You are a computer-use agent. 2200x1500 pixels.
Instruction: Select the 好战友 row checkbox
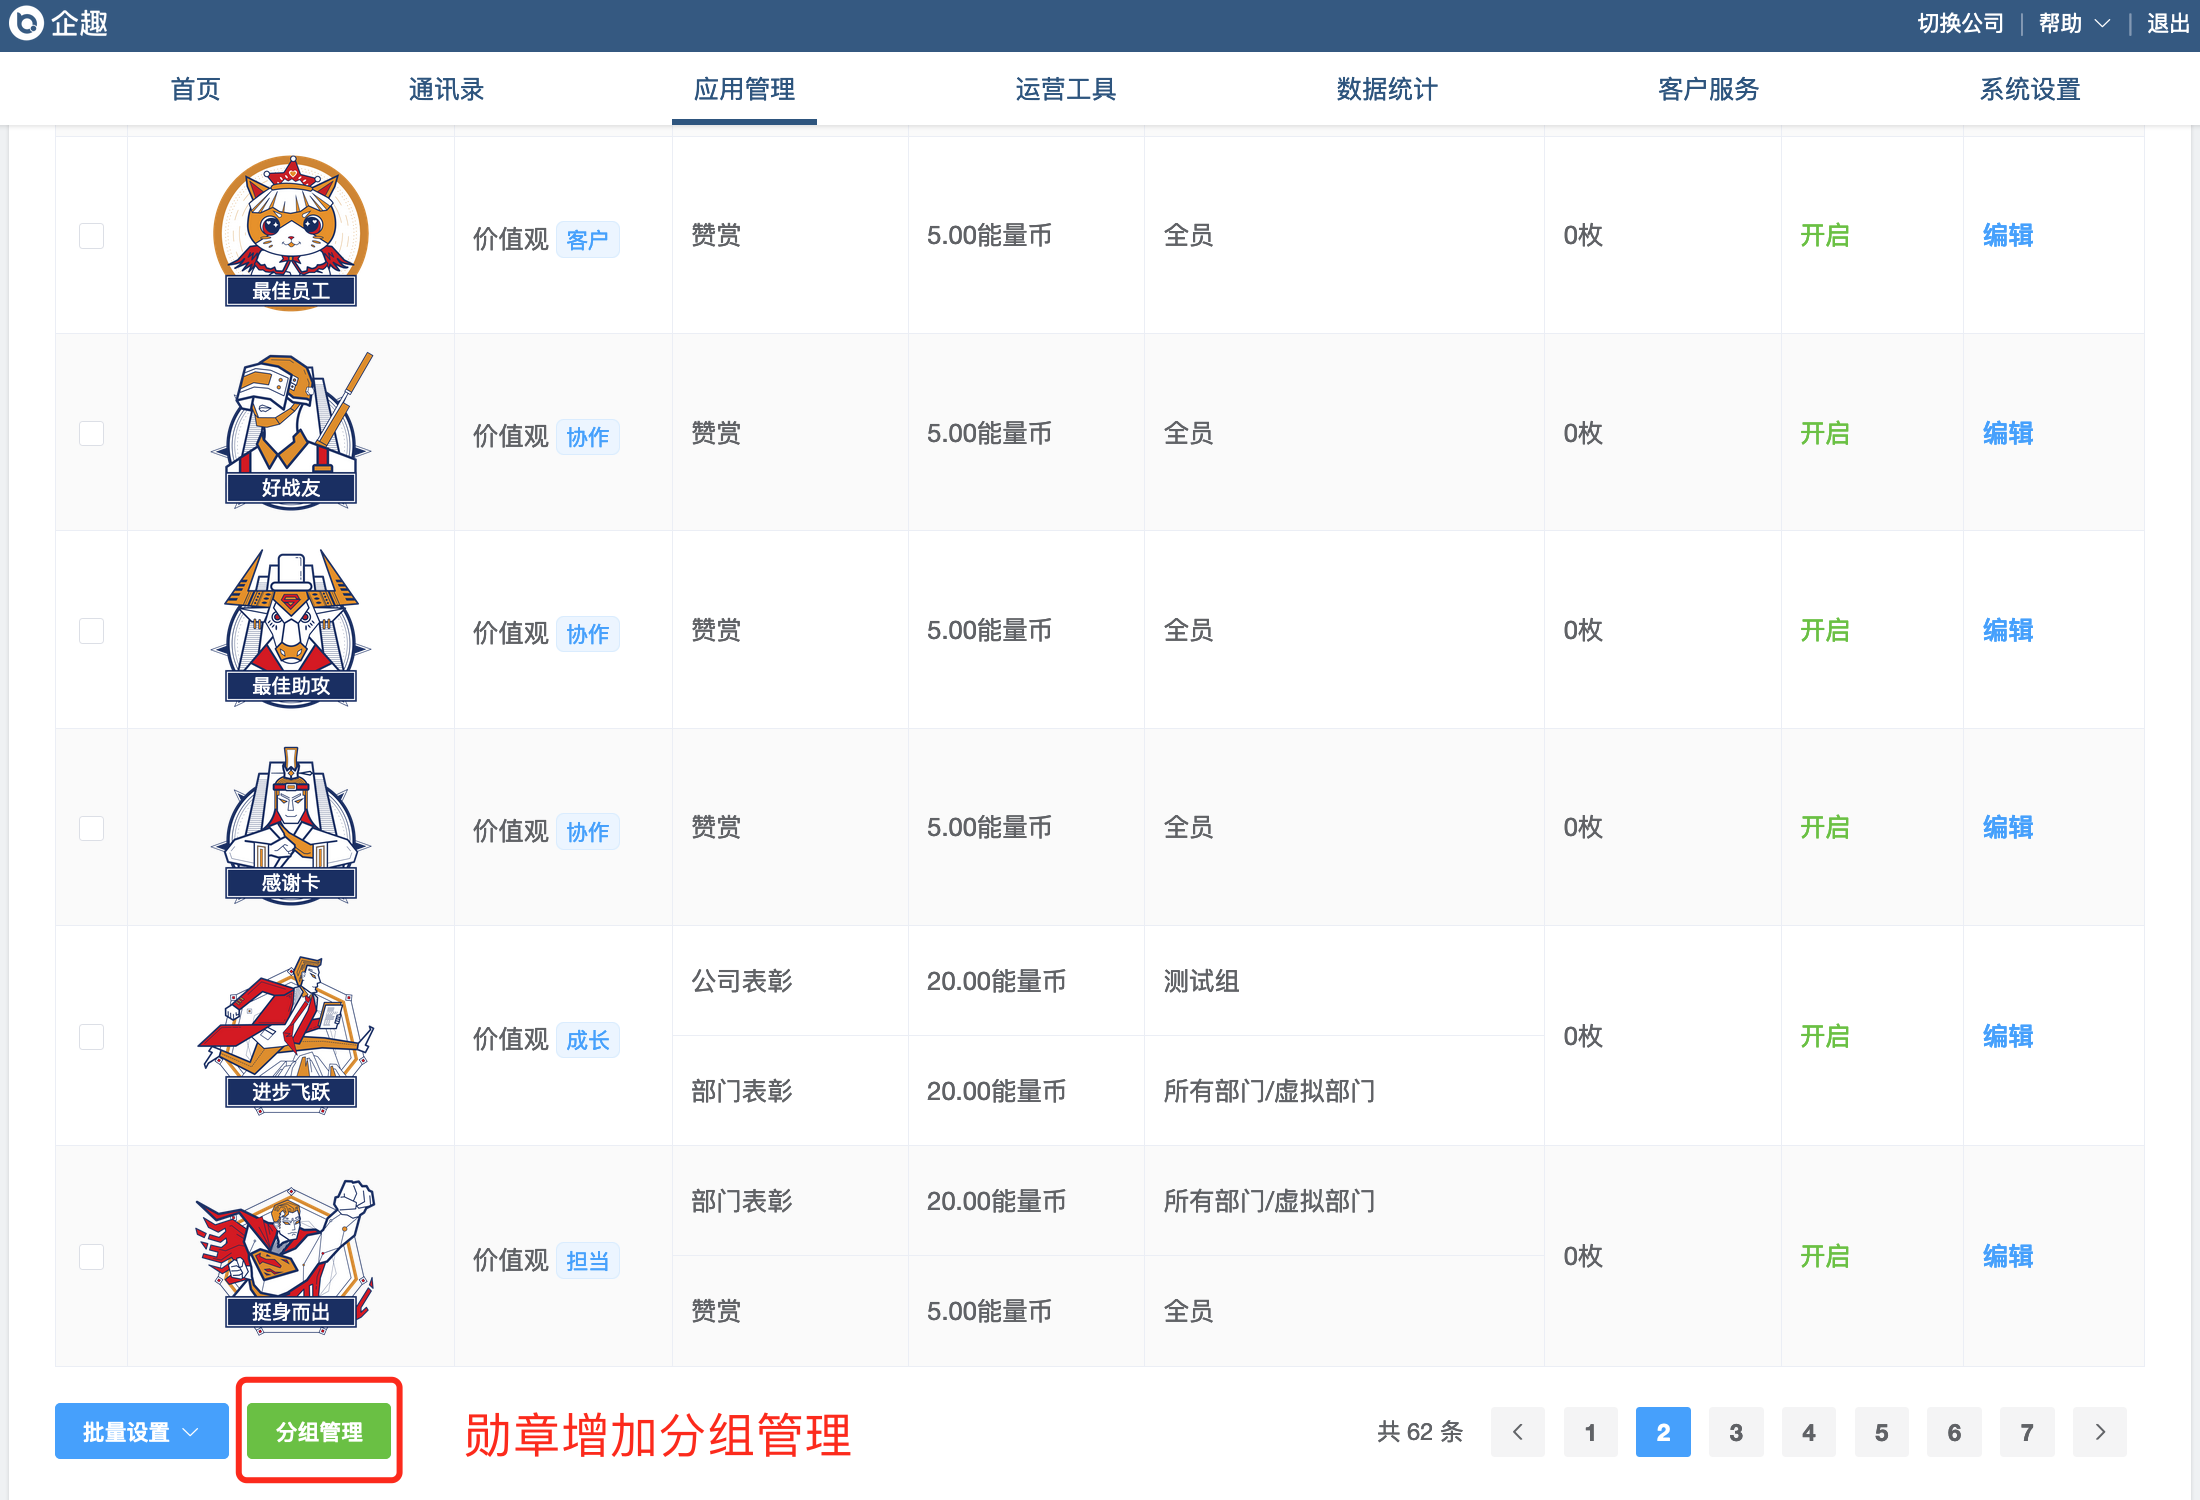coord(91,433)
